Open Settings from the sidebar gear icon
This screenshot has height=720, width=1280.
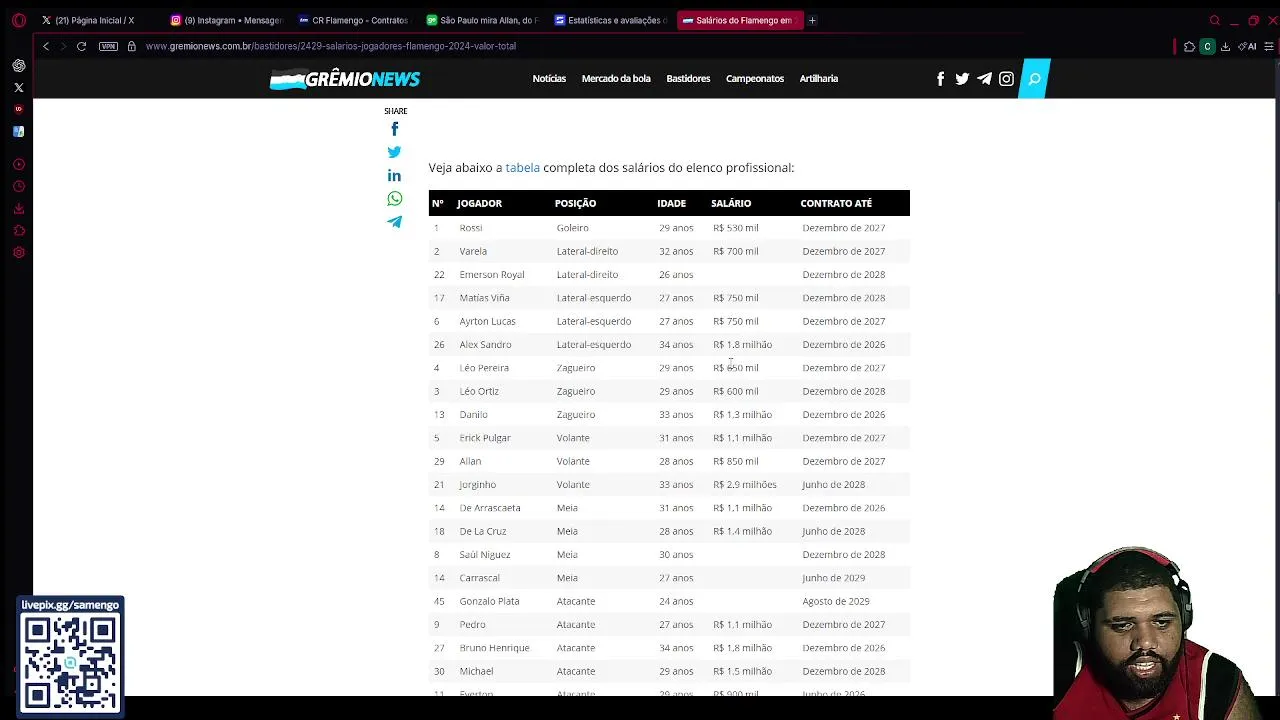[x=19, y=253]
